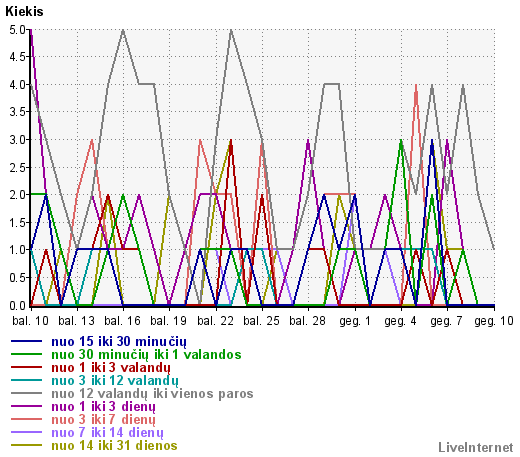
Task: Click the teal legend line swatch
Action: [26, 380]
